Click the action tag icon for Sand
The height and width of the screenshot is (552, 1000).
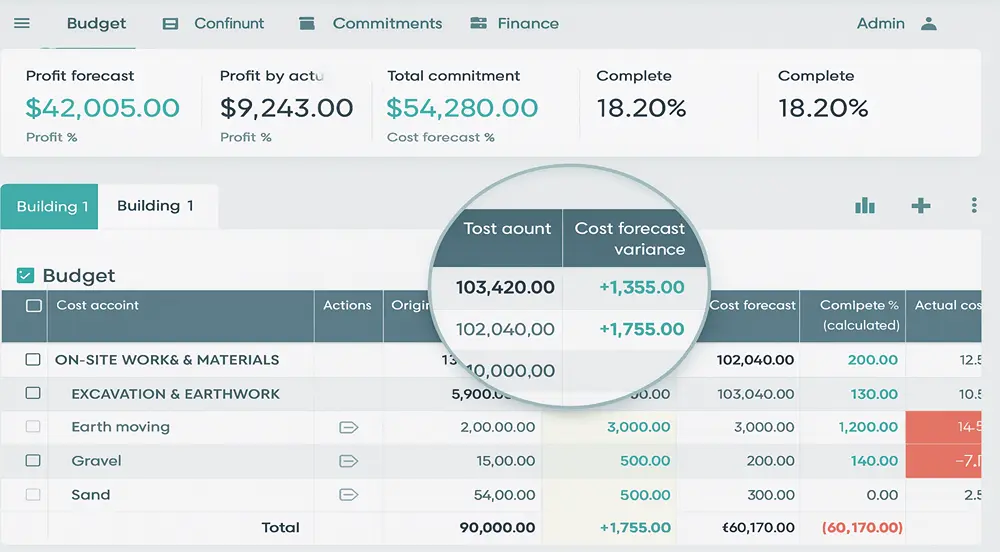point(348,495)
